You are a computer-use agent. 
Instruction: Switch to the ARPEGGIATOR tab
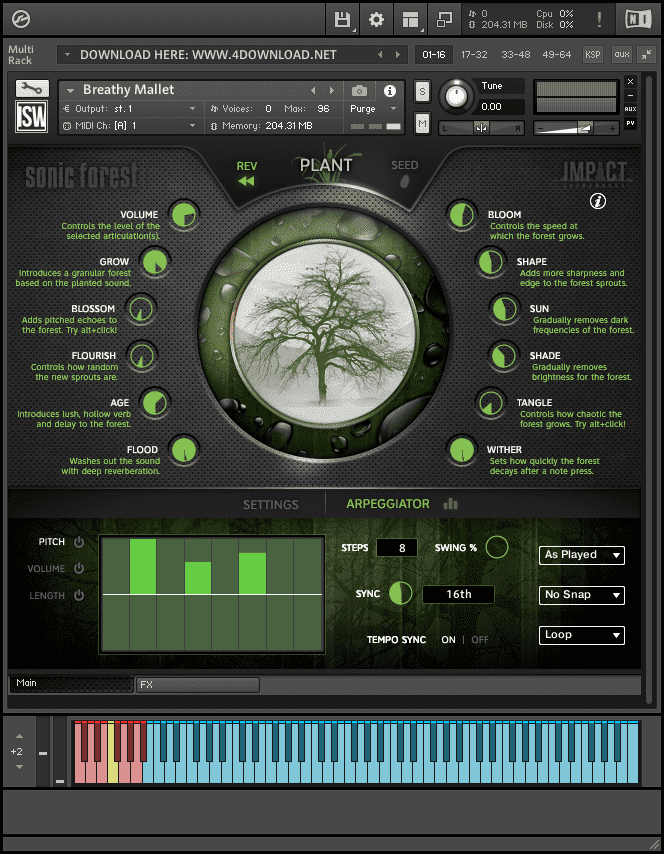click(388, 504)
